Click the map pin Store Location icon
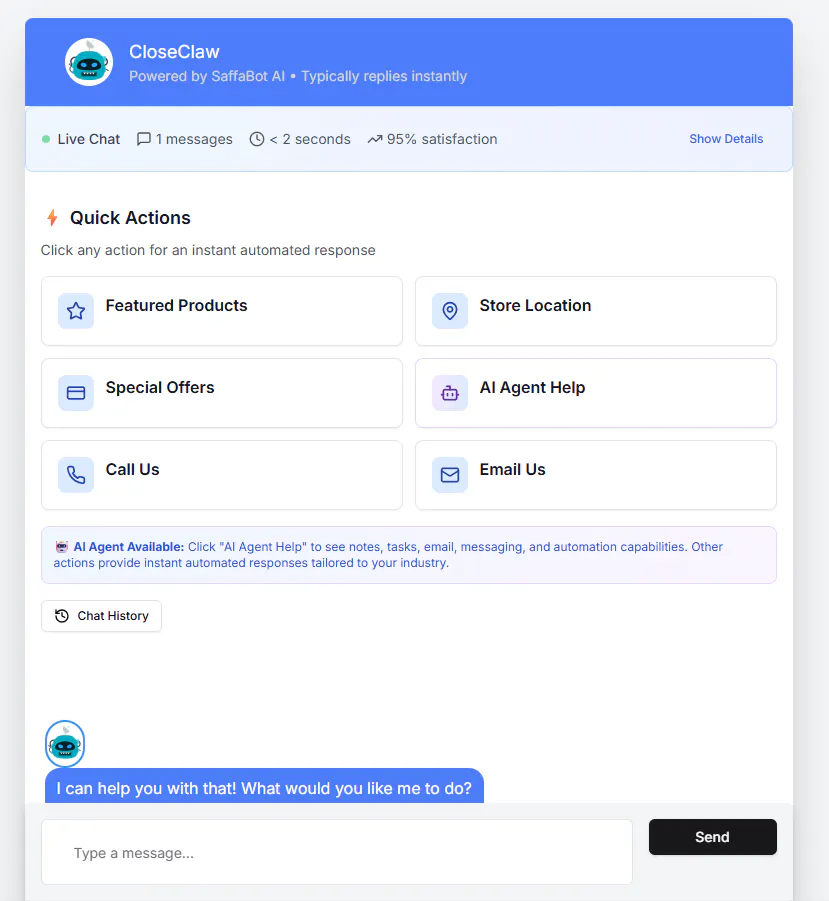The image size is (829, 901). [450, 311]
